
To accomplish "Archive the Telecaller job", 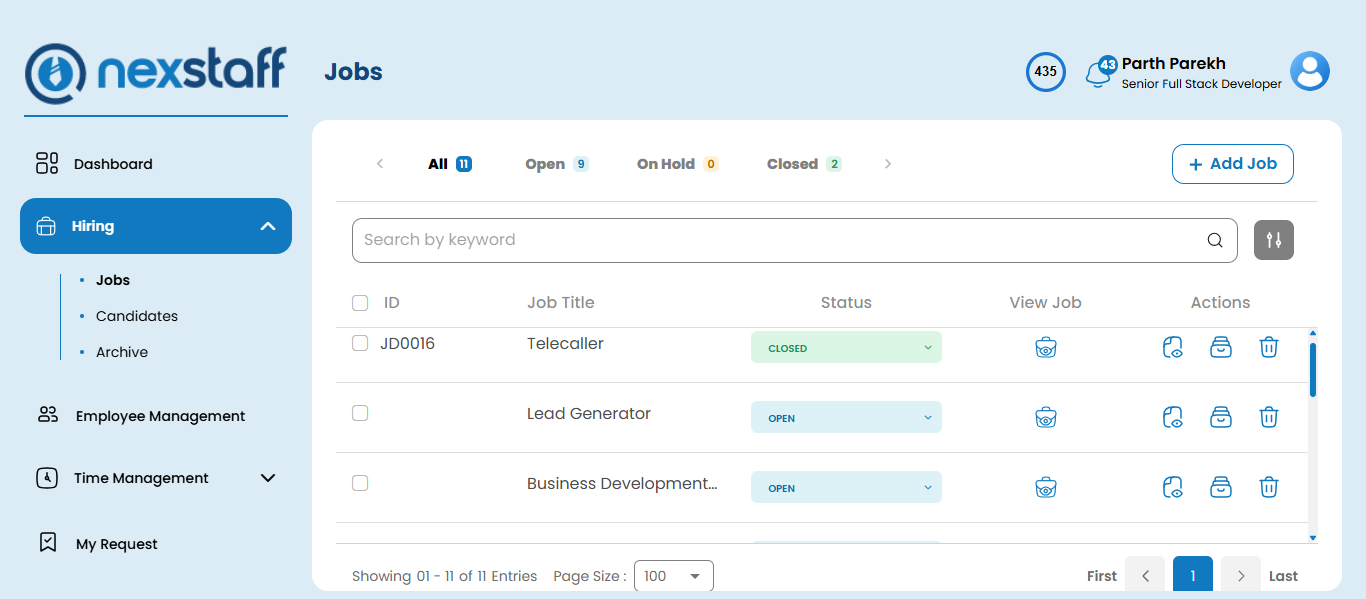I will (1221, 347).
